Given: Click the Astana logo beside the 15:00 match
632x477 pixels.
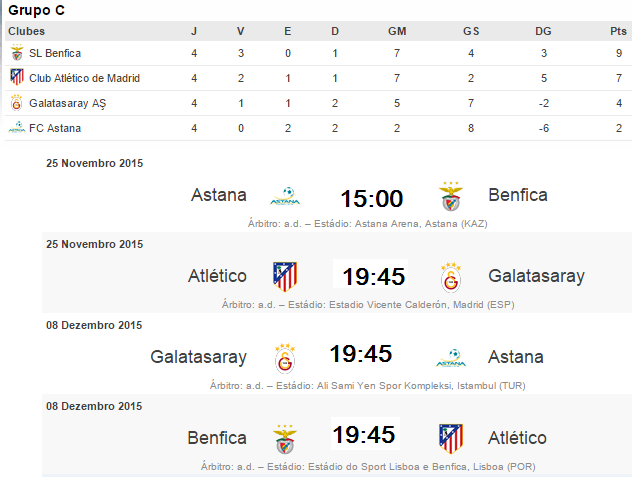Looking at the screenshot, I should pos(286,196).
